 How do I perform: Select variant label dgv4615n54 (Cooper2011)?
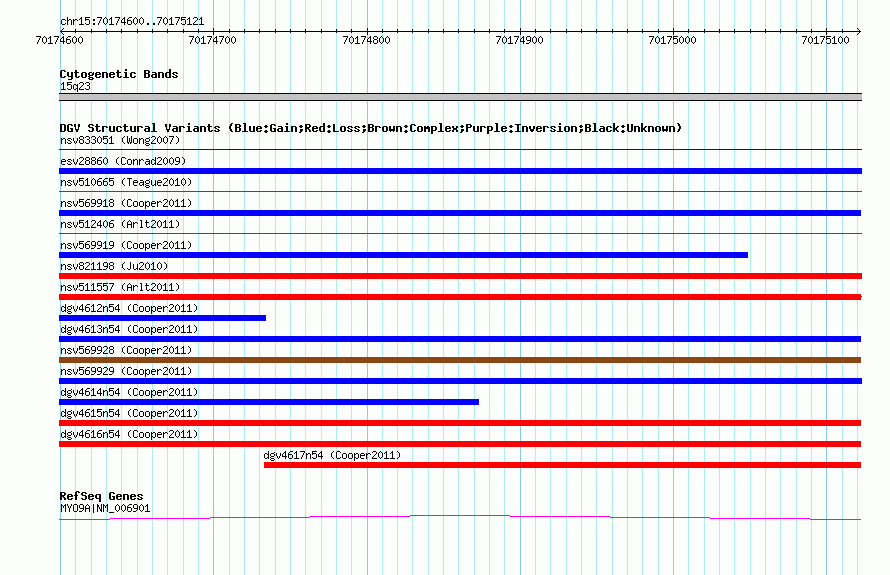[129, 413]
